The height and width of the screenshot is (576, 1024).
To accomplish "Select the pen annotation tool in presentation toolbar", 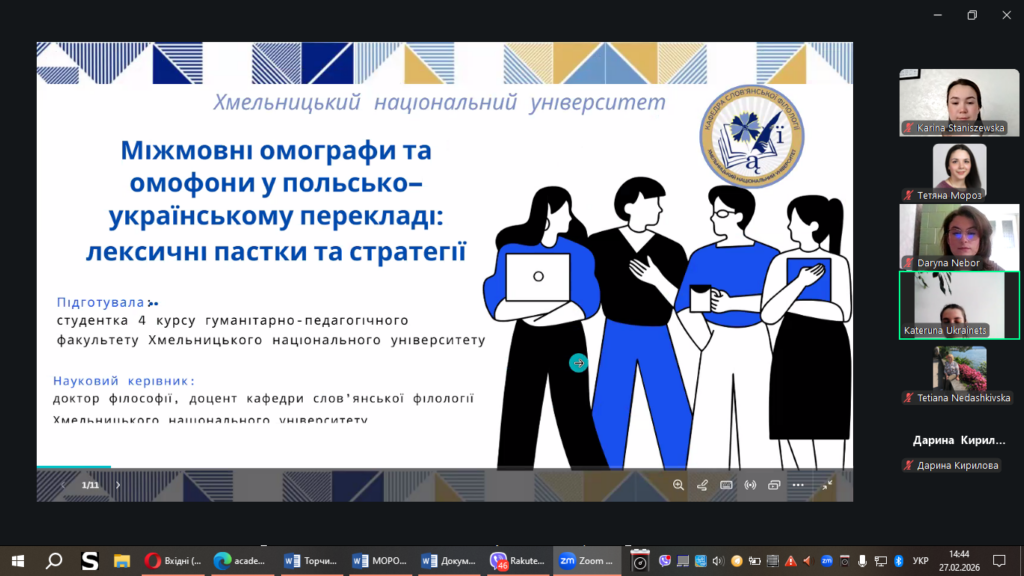I will click(702, 485).
